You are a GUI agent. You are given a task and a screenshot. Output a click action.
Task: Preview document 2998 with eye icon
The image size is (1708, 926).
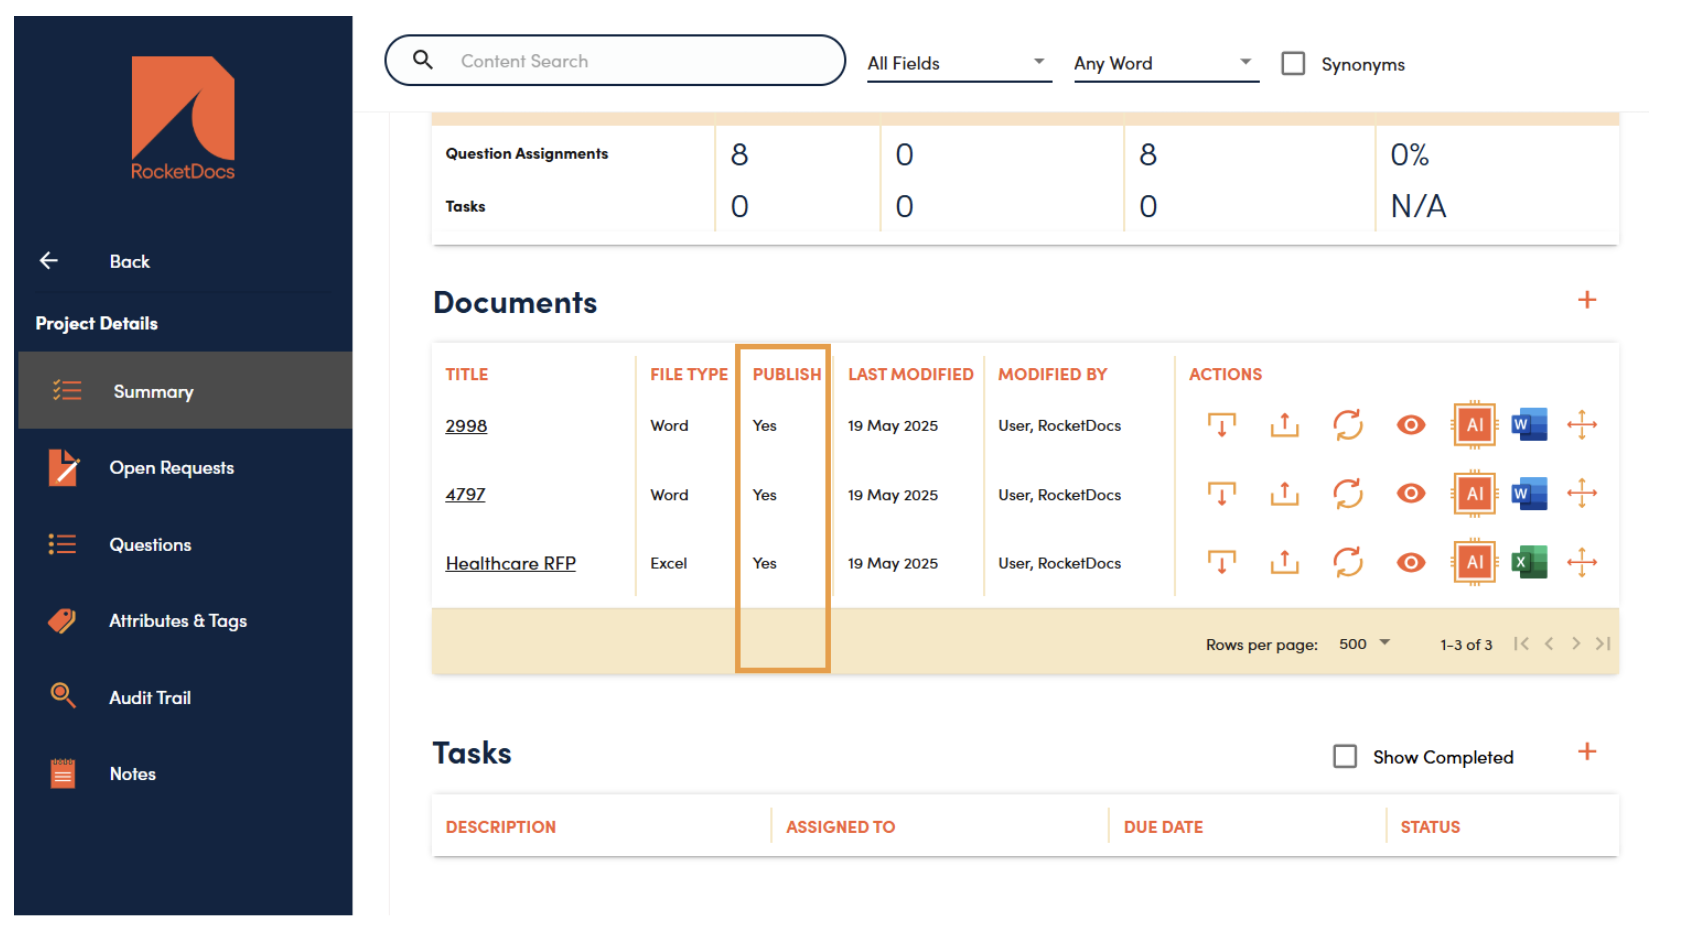[1411, 425]
